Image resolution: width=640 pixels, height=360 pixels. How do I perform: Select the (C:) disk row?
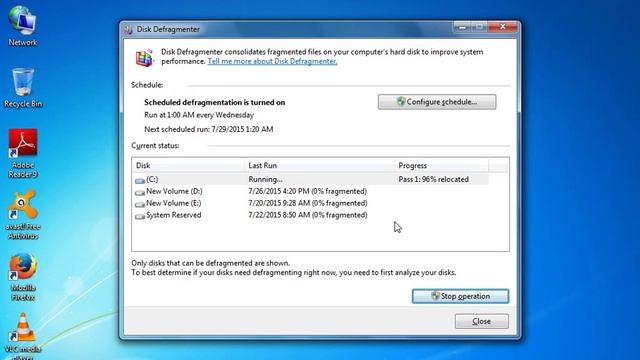310,179
